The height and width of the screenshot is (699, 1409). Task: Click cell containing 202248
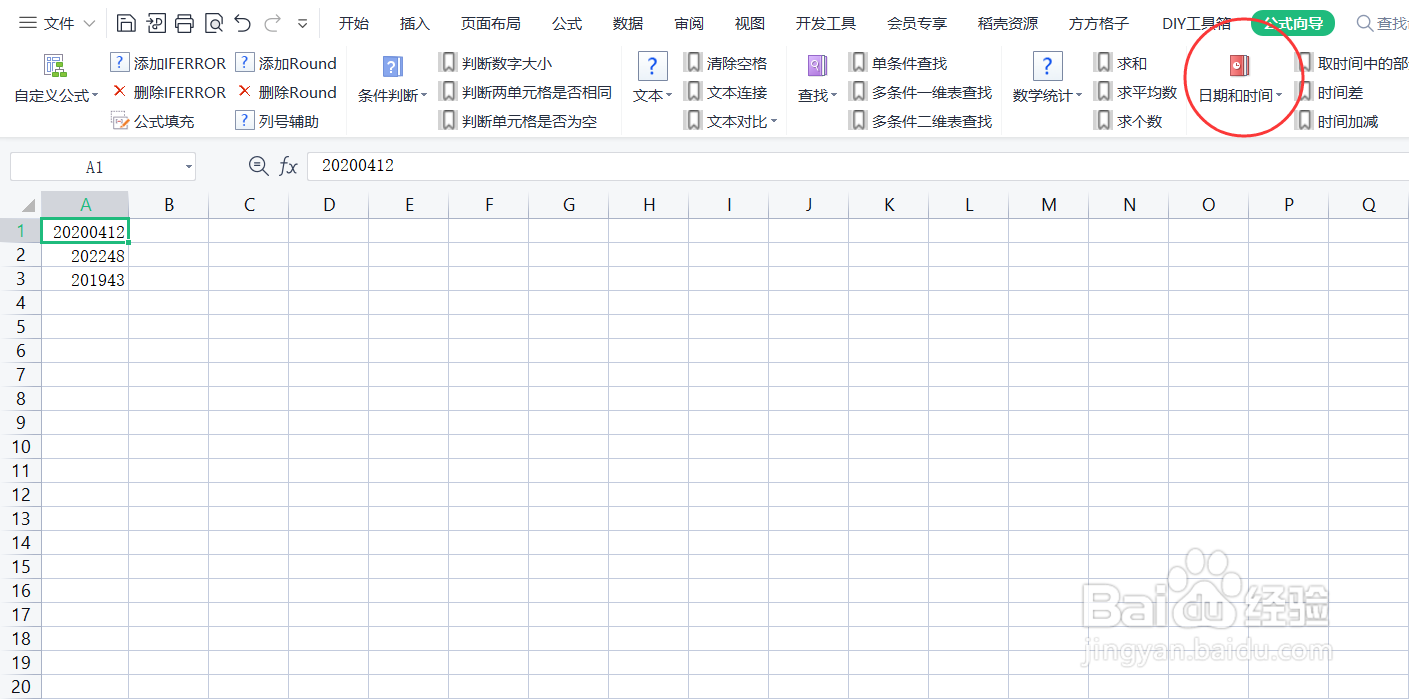tap(85, 256)
